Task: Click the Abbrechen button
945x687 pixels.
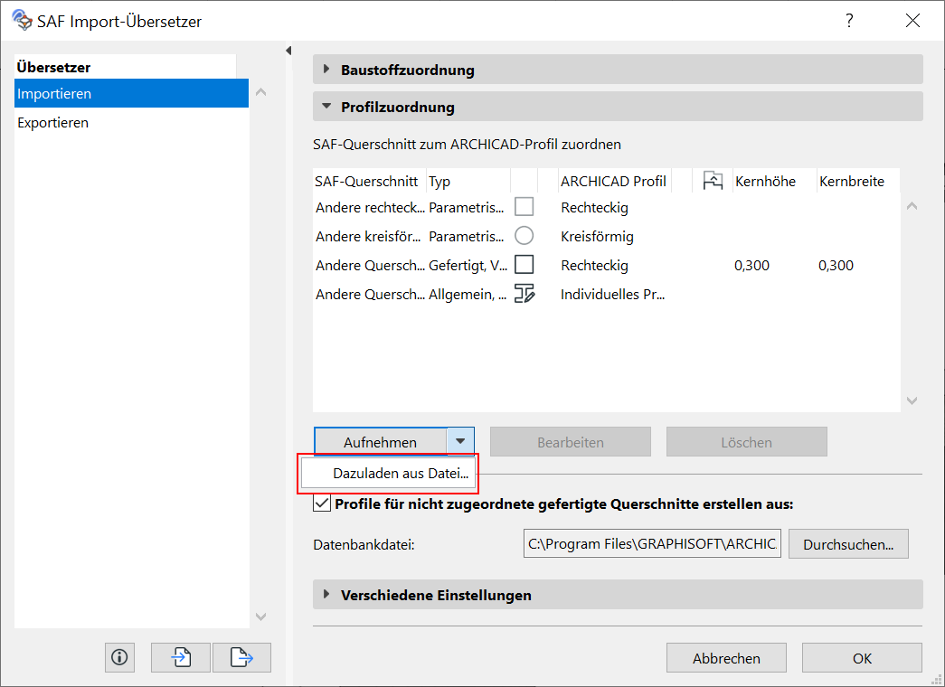Action: 726,658
